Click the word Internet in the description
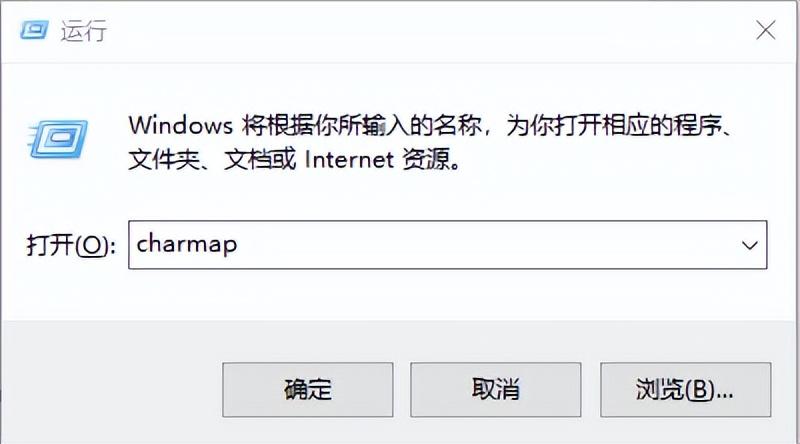The image size is (800, 444). click(349, 160)
